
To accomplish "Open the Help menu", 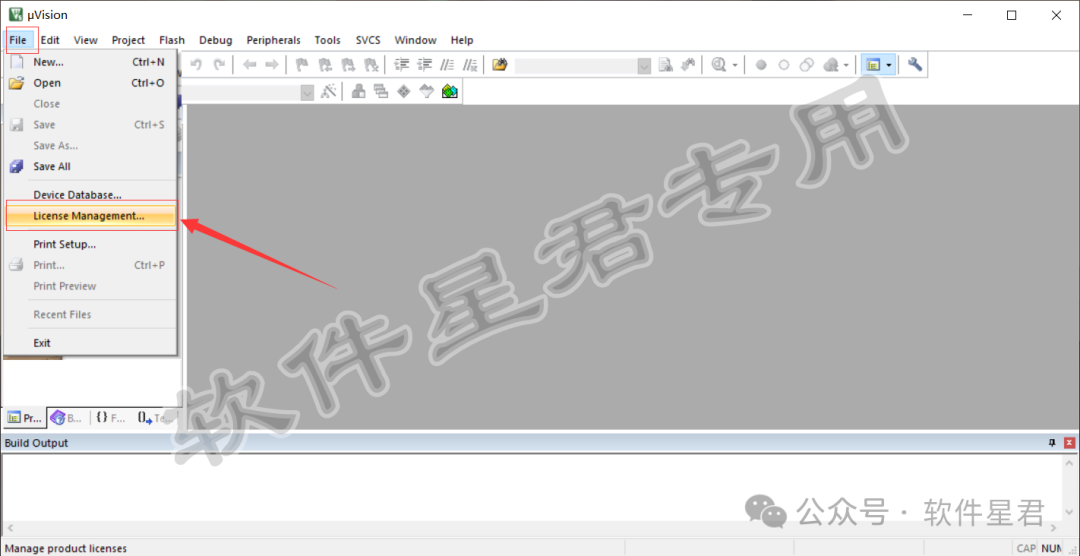I will (x=462, y=40).
